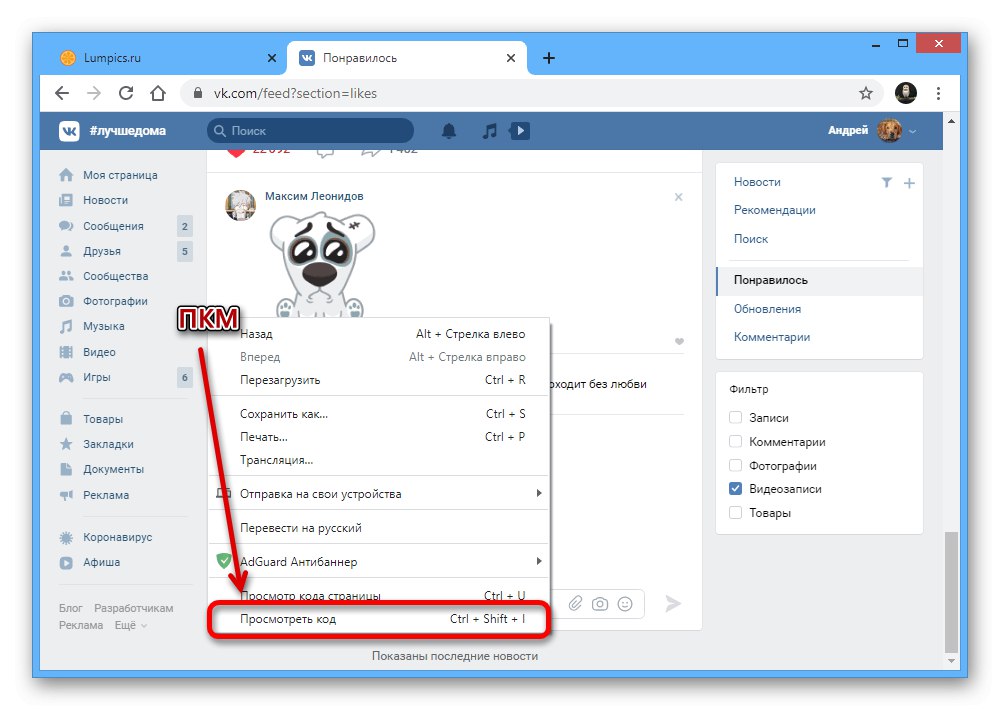Choose Перевести на русский in context menu

(x=379, y=528)
